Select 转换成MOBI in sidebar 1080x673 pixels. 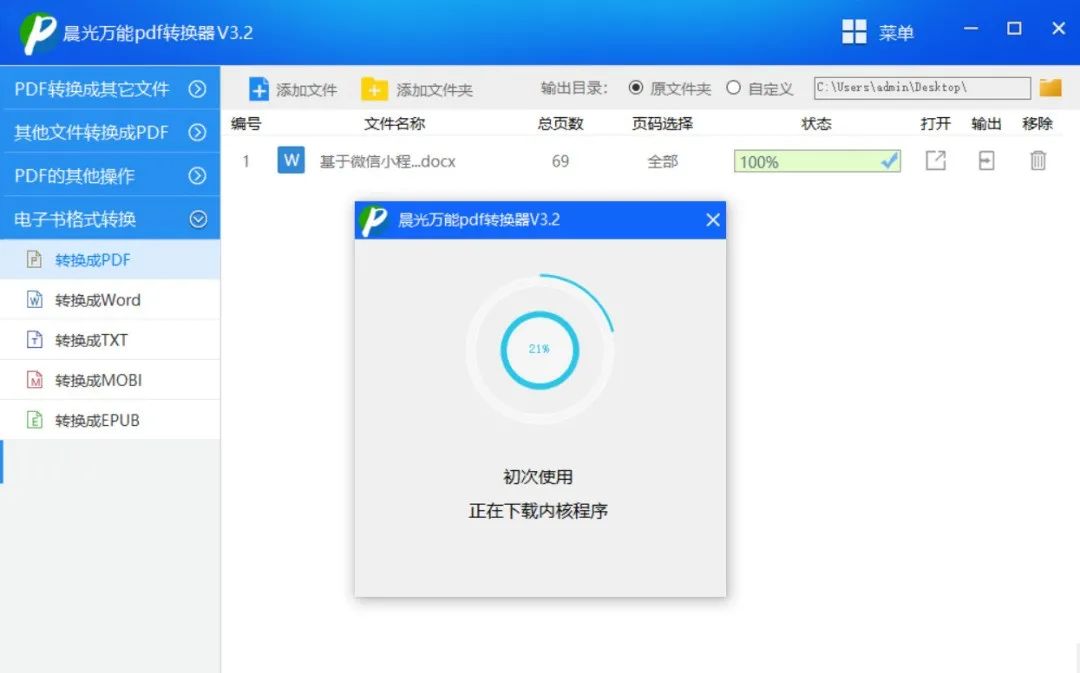click(110, 380)
